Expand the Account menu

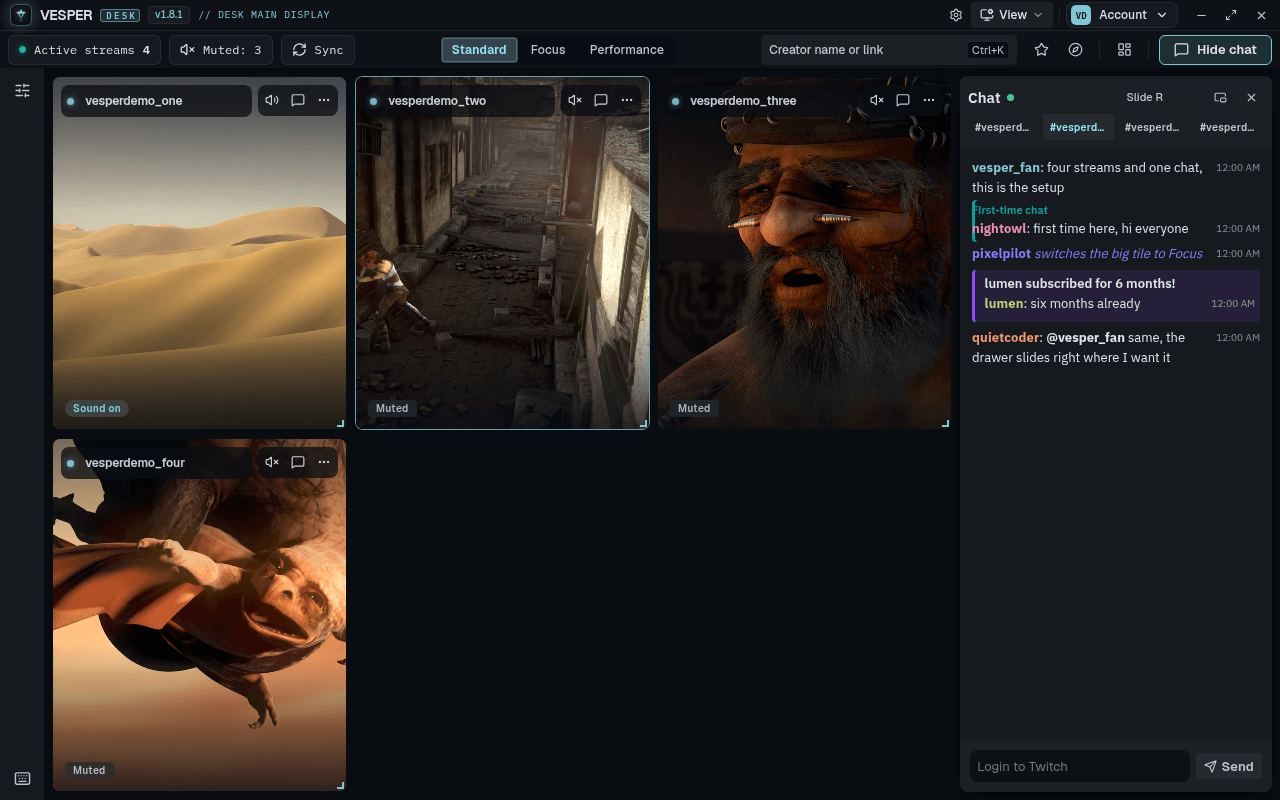[x=1120, y=15]
